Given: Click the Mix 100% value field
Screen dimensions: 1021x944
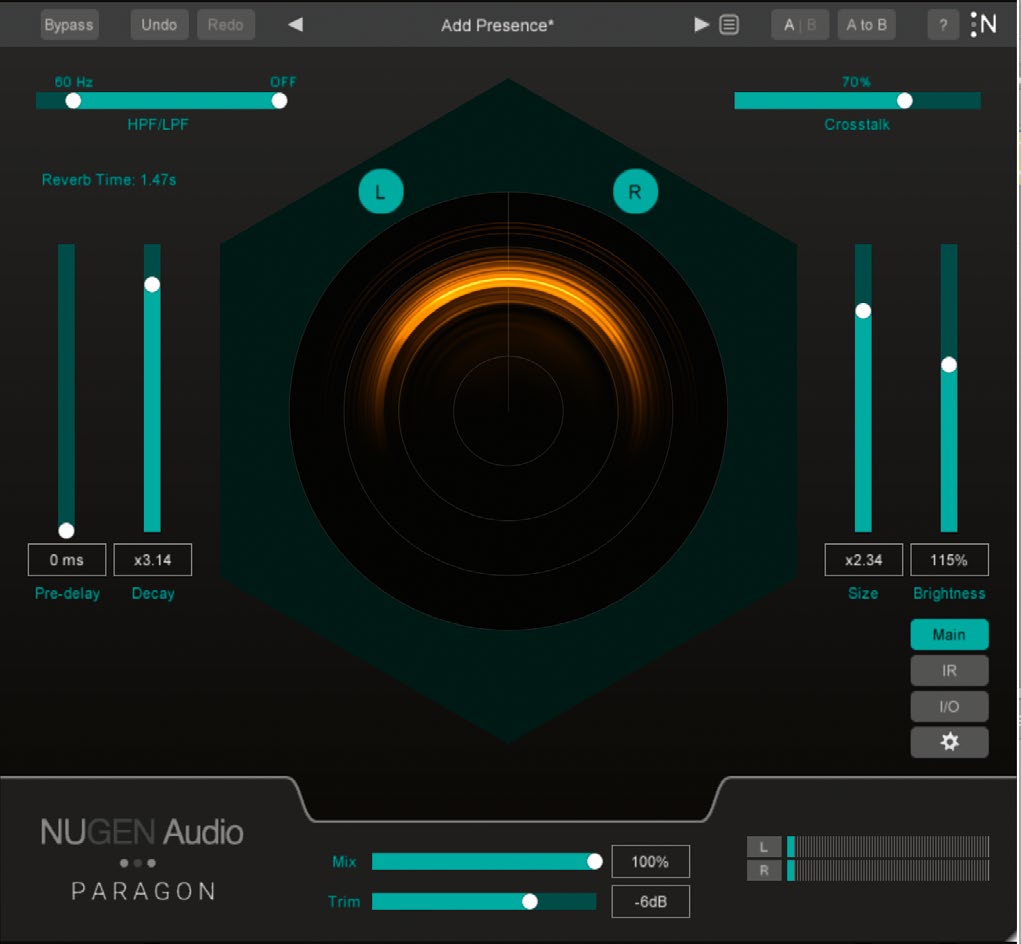Looking at the screenshot, I should pos(650,861).
